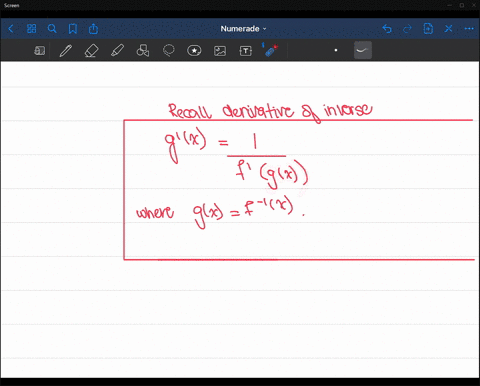Viewport: 480px width, 386px height.
Task: Select the Shapes tool
Action: click(143, 51)
